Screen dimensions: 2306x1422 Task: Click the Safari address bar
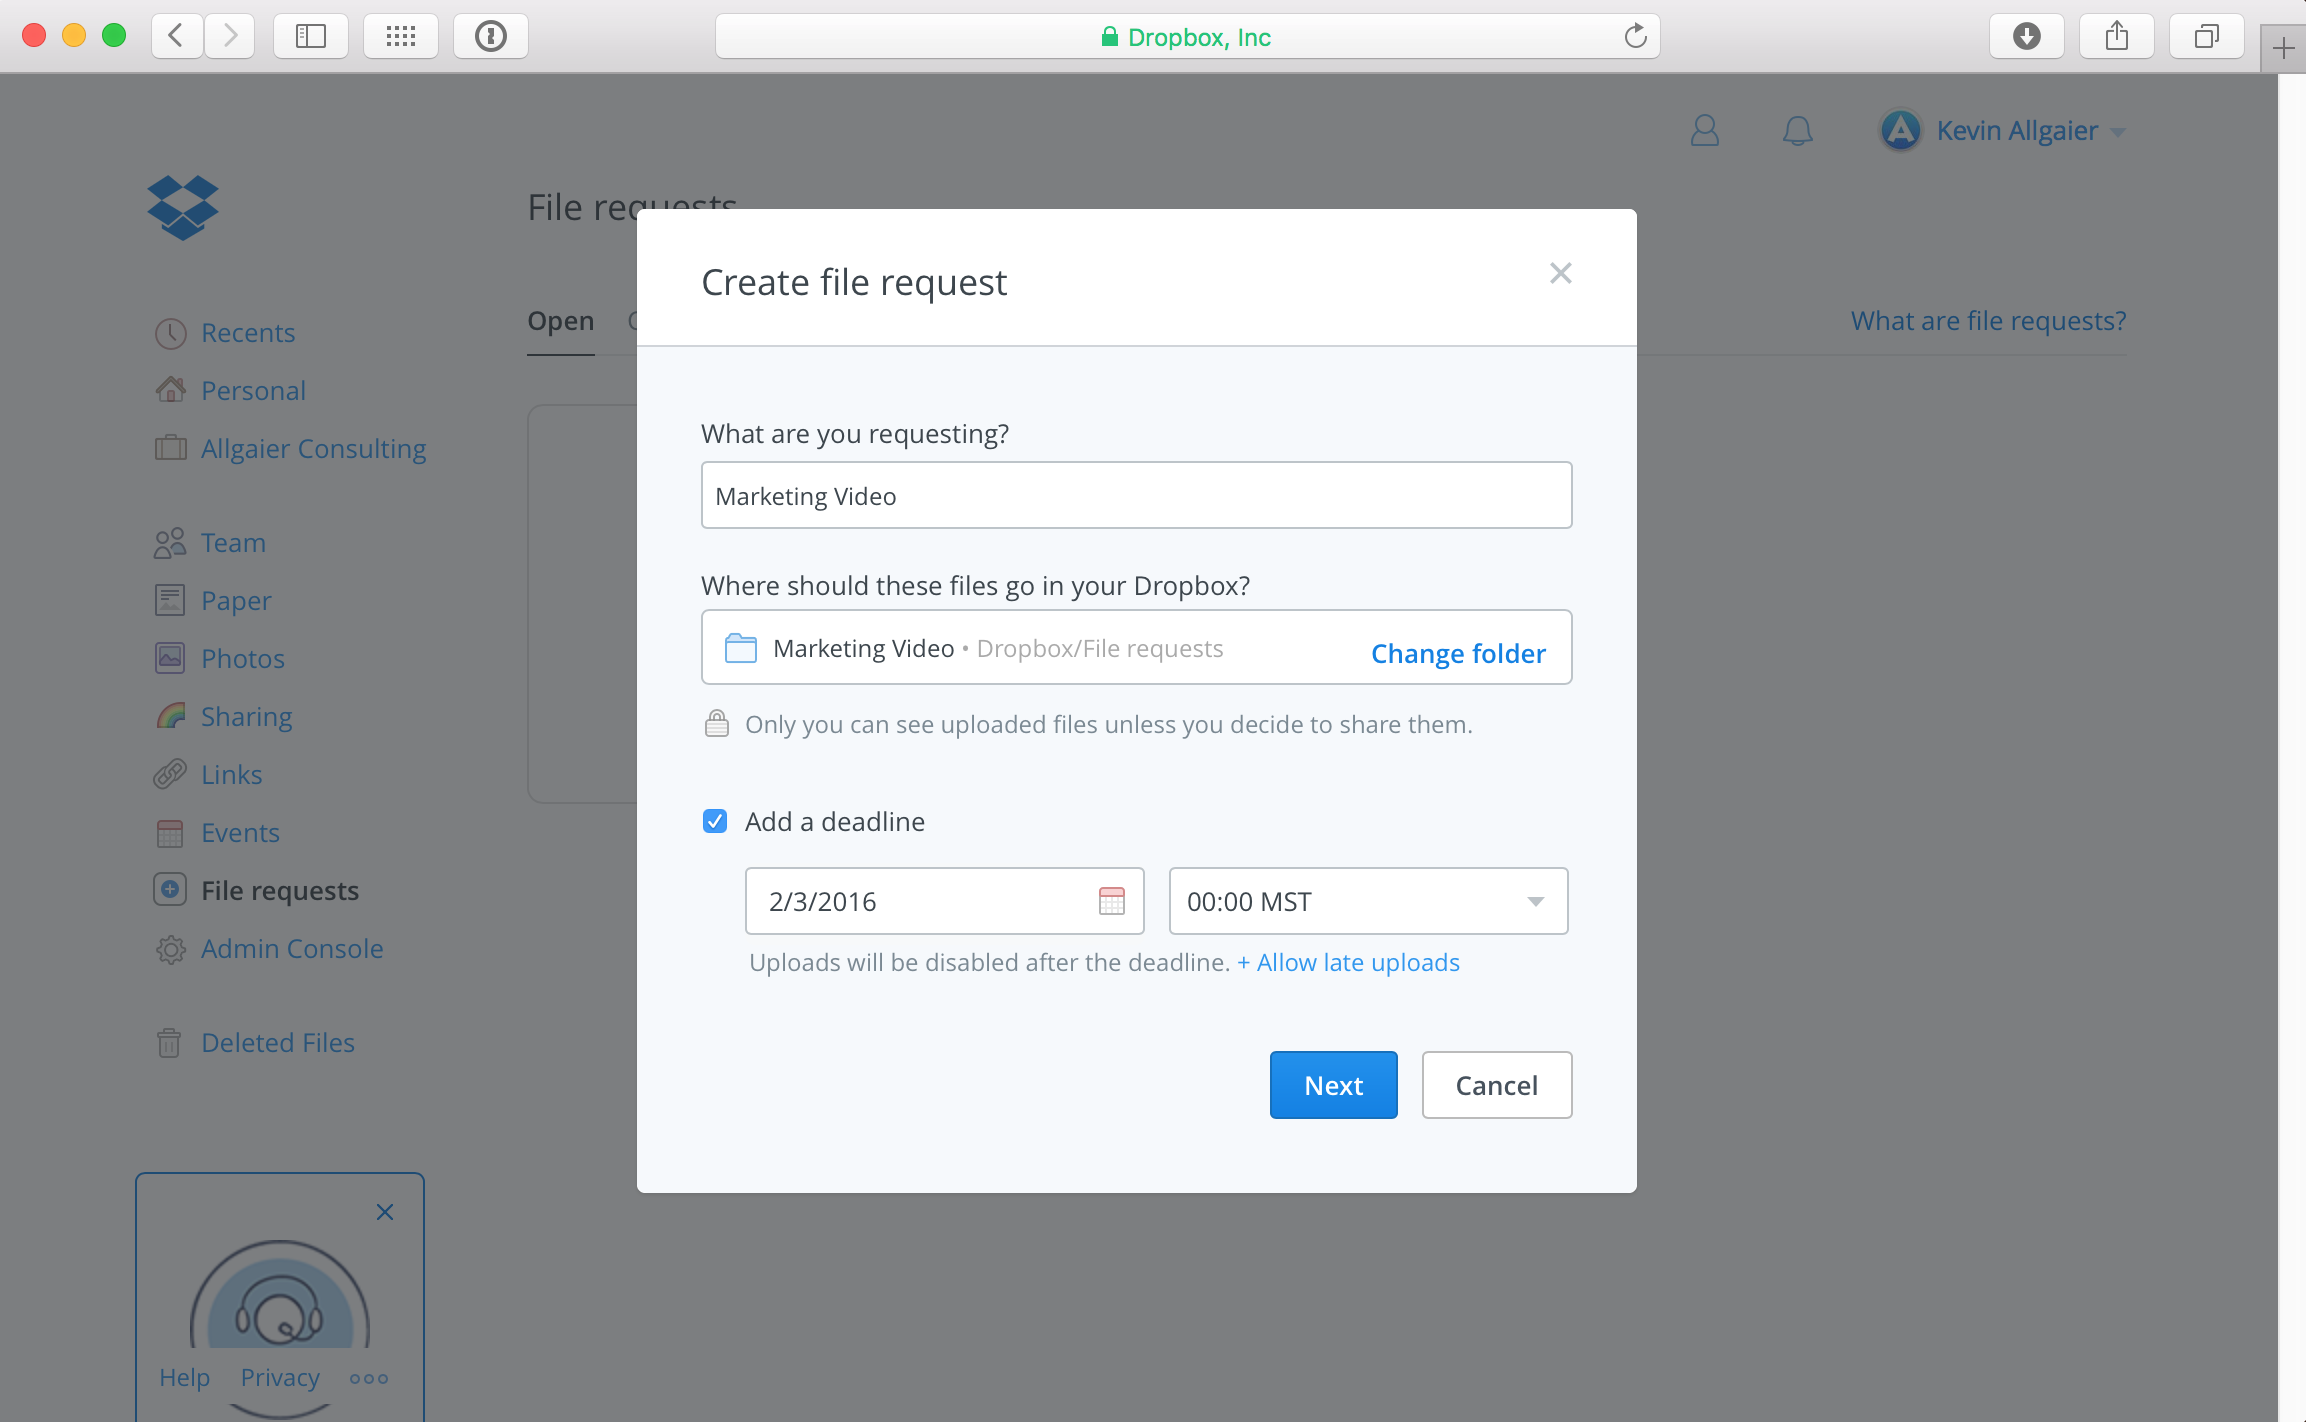click(1187, 37)
